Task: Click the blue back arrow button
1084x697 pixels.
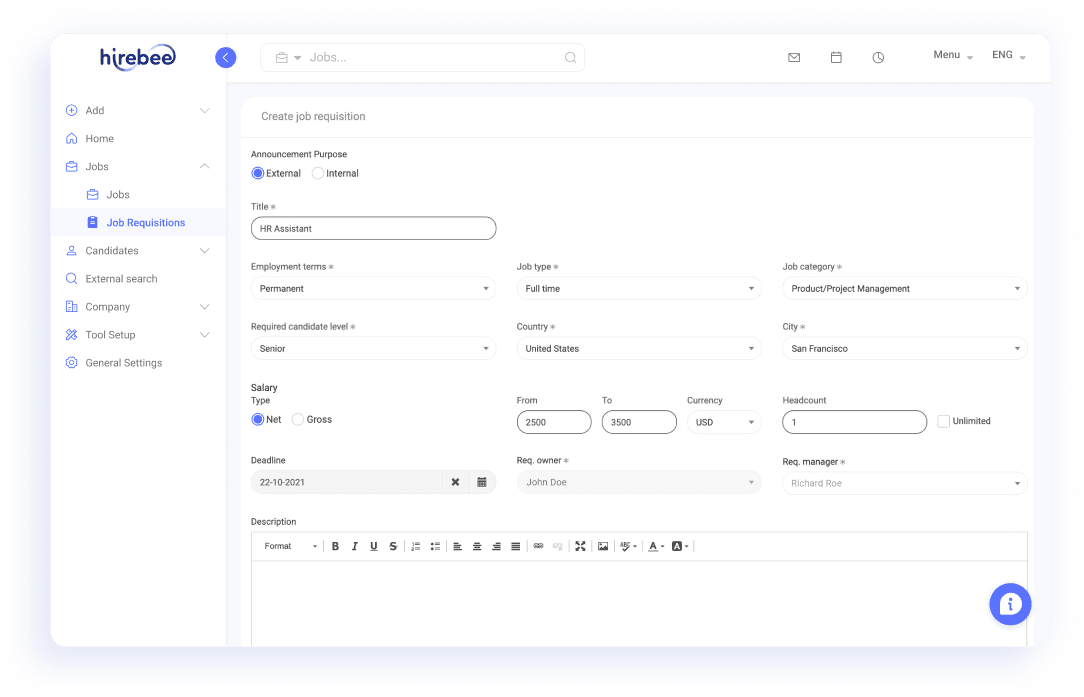Action: [225, 57]
